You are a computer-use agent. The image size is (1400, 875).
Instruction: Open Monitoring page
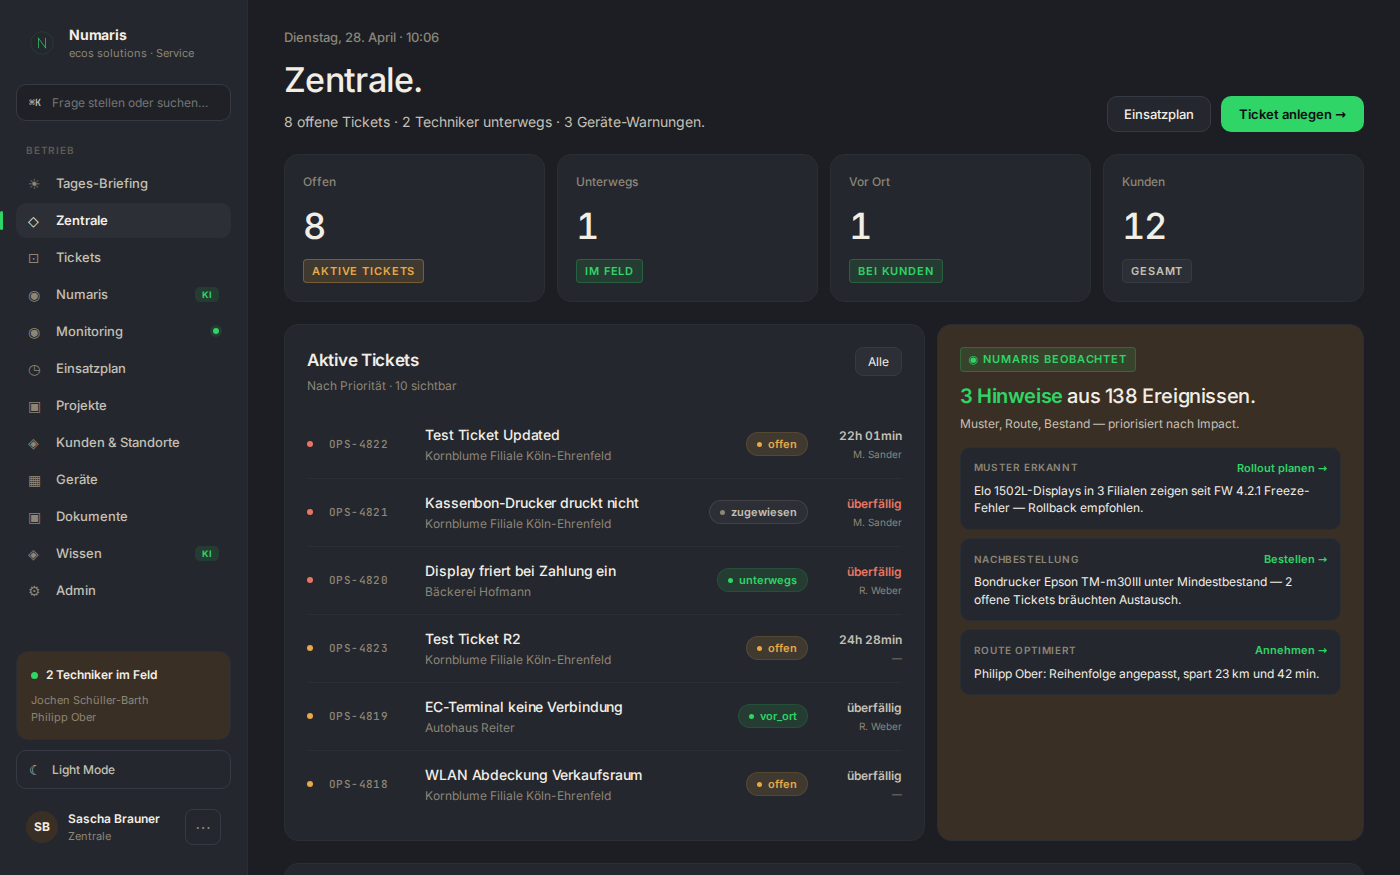pos(123,332)
